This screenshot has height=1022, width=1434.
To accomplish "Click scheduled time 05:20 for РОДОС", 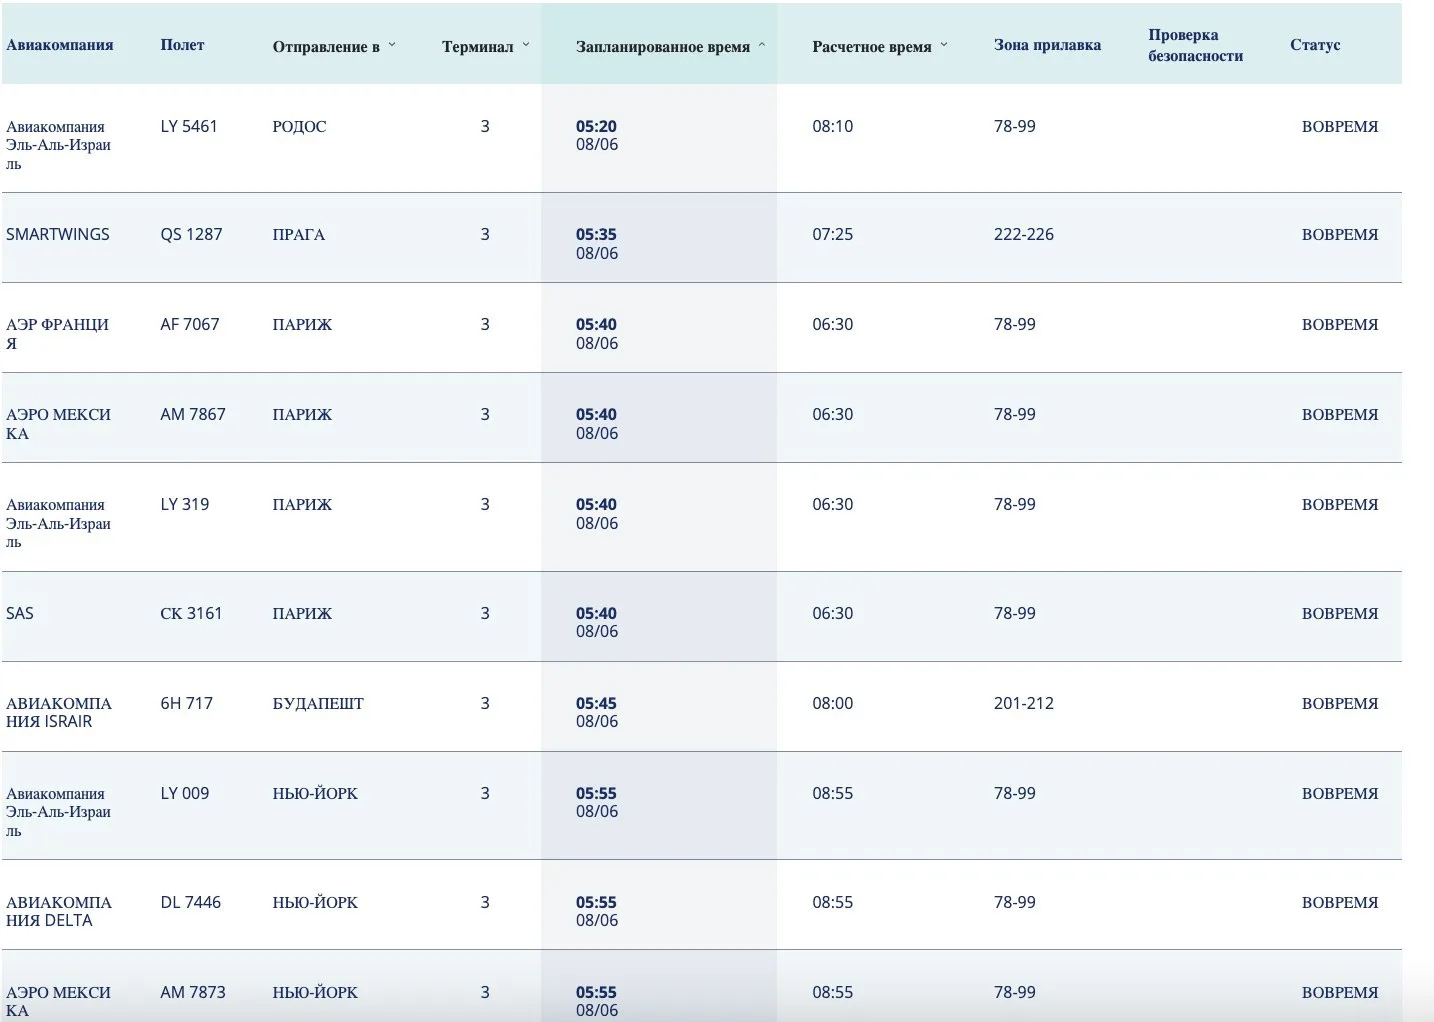I will tap(596, 126).
